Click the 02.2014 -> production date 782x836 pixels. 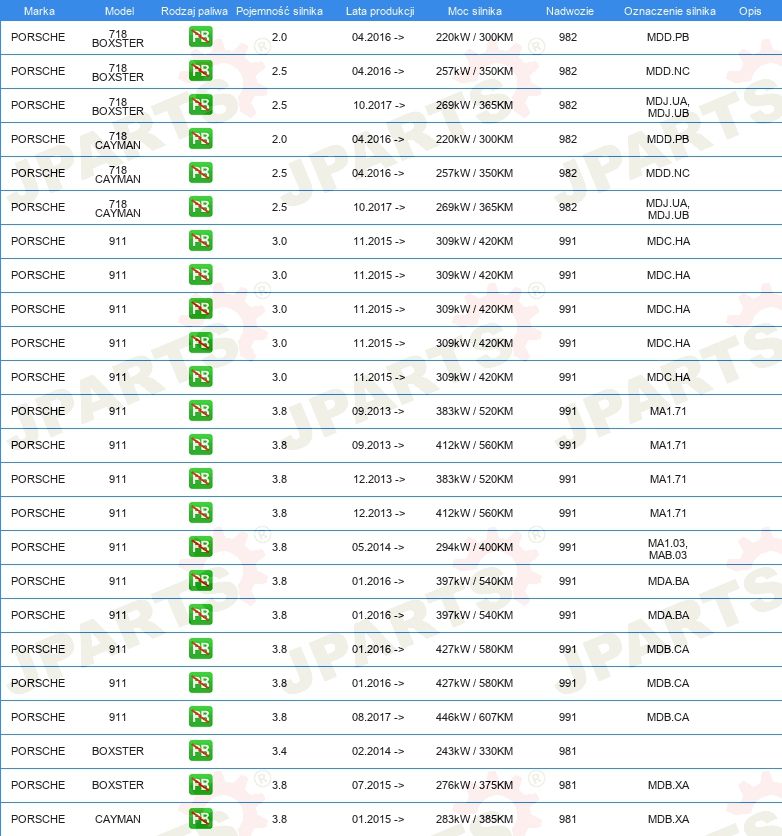pyautogui.click(x=378, y=751)
